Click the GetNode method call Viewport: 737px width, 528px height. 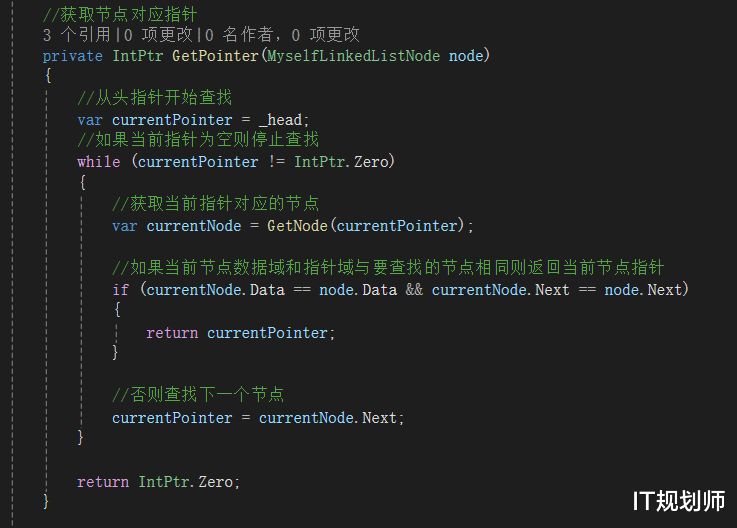(296, 226)
